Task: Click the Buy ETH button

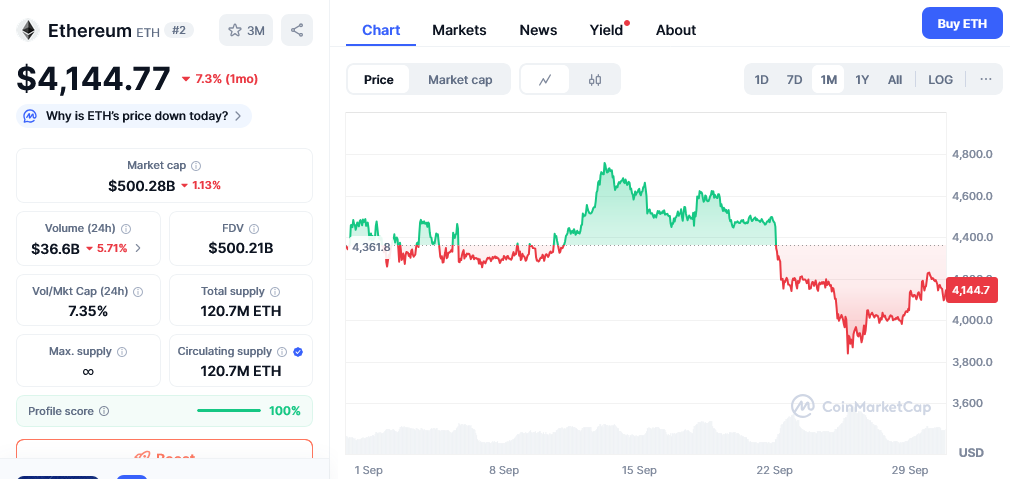Action: (x=961, y=23)
